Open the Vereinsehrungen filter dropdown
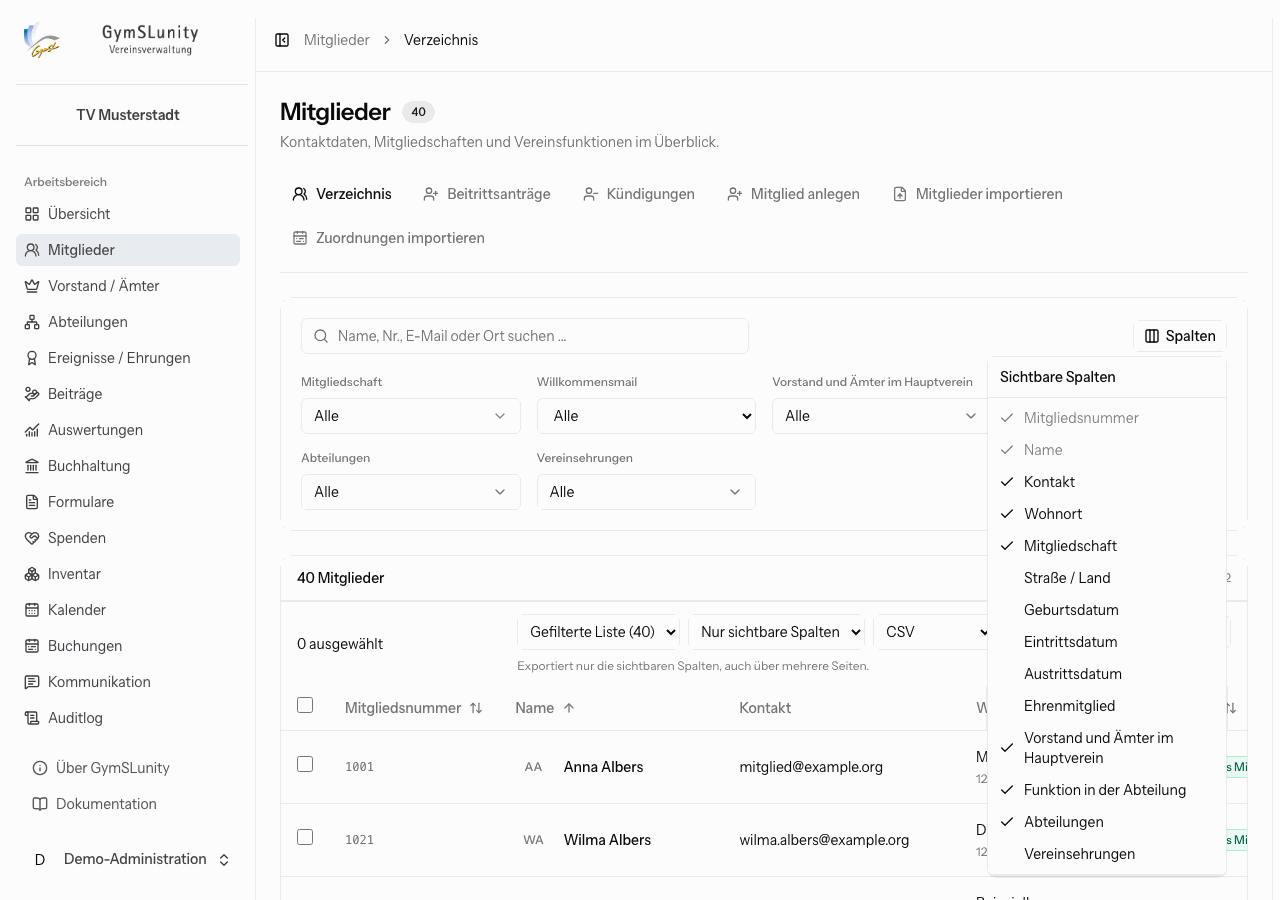This screenshot has height=900, width=1280. click(646, 492)
